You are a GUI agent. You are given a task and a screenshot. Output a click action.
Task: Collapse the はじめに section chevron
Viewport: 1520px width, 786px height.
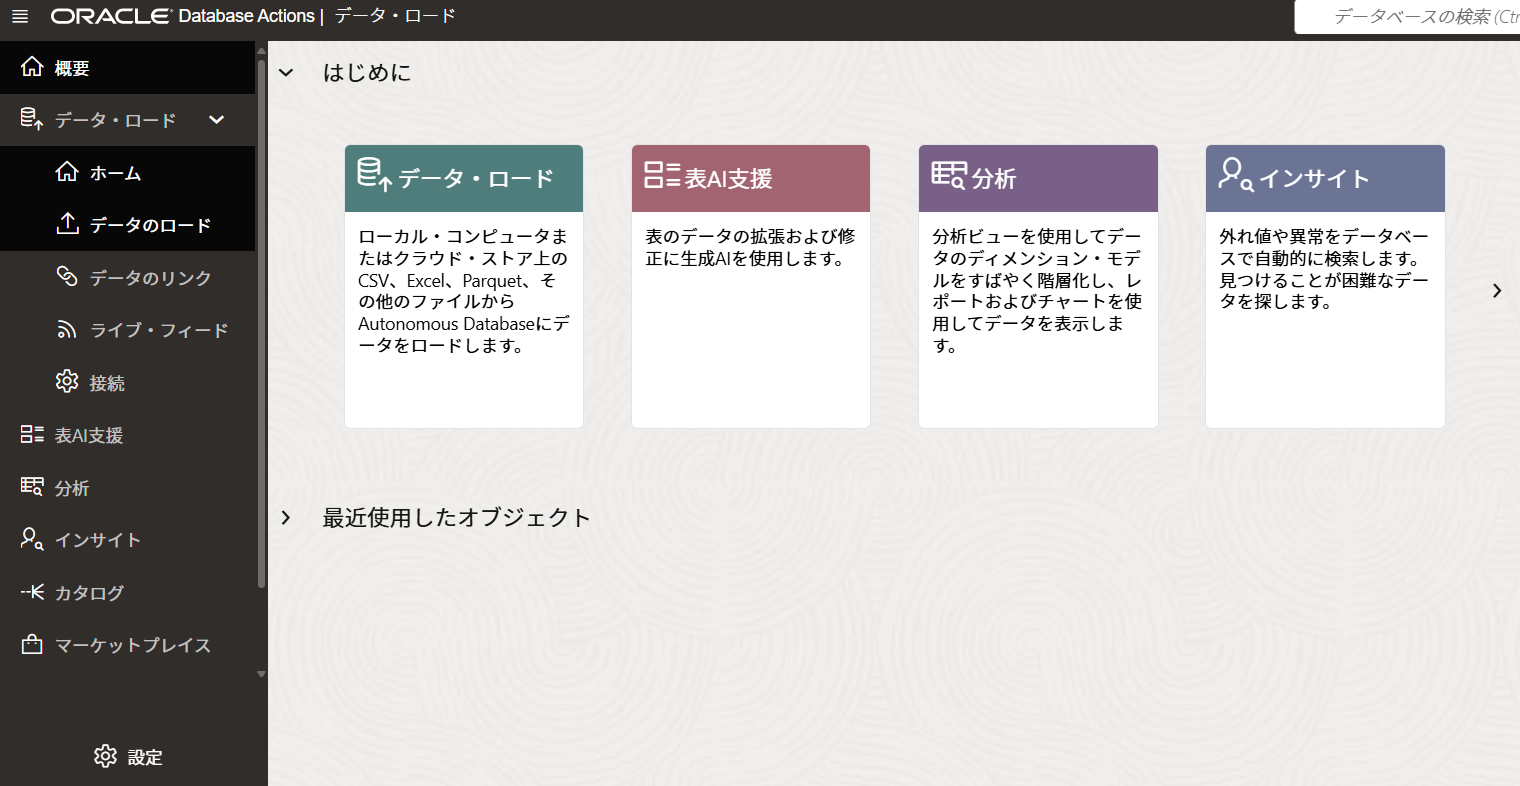pos(286,73)
